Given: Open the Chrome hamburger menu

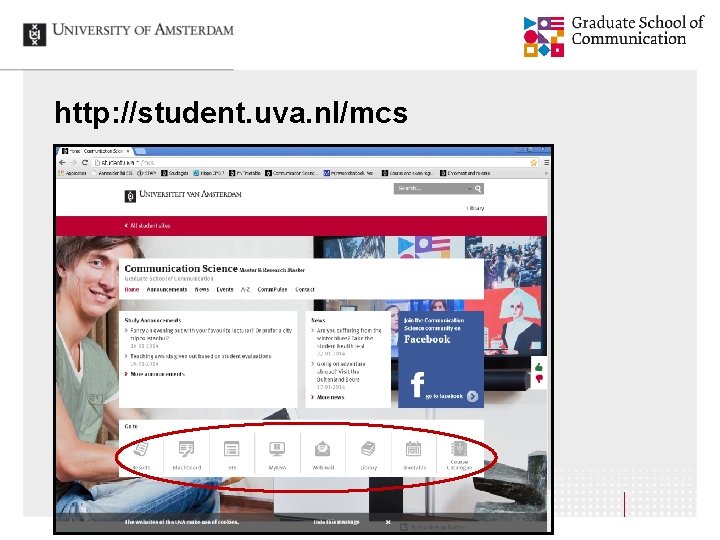Looking at the screenshot, I should click(x=546, y=163).
